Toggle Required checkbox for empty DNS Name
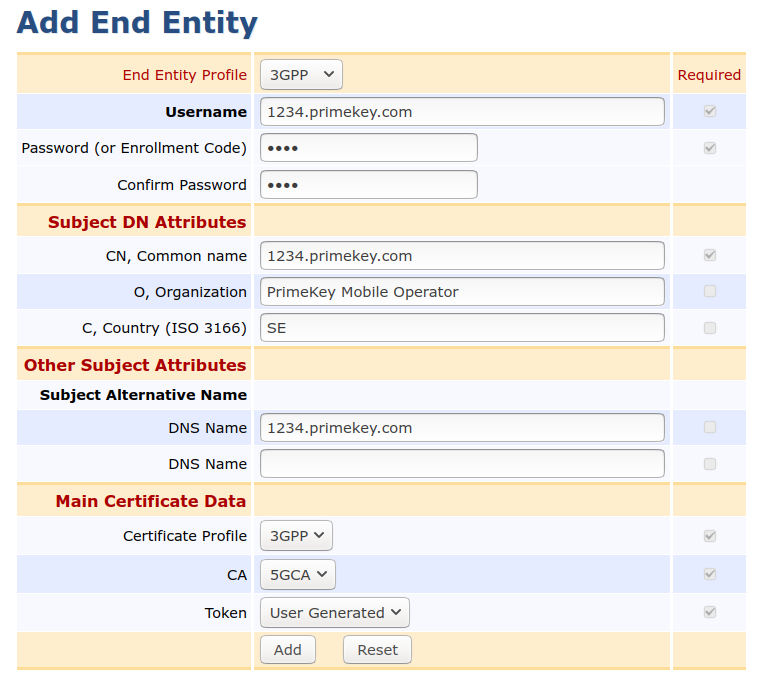767x686 pixels. pos(710,464)
